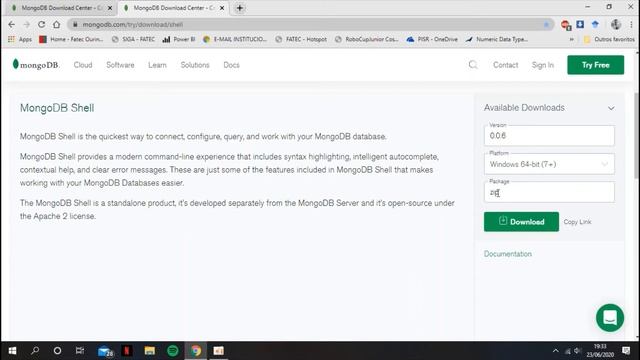Viewport: 640px width, 360px height.
Task: Open Cortana circle on taskbar
Action: pyautogui.click(x=57, y=351)
